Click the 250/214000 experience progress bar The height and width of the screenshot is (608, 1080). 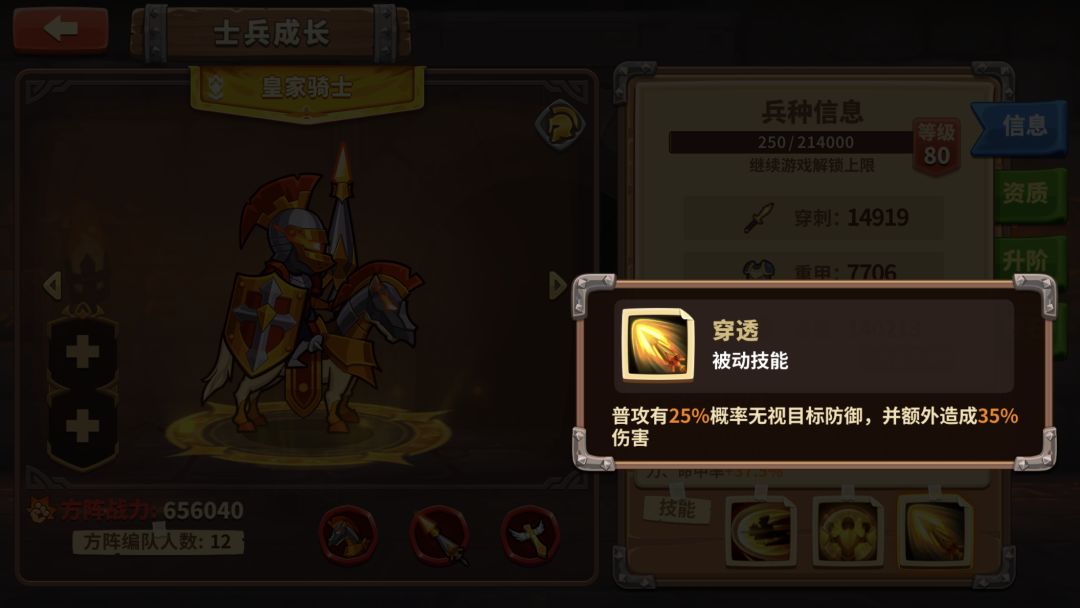(792, 143)
